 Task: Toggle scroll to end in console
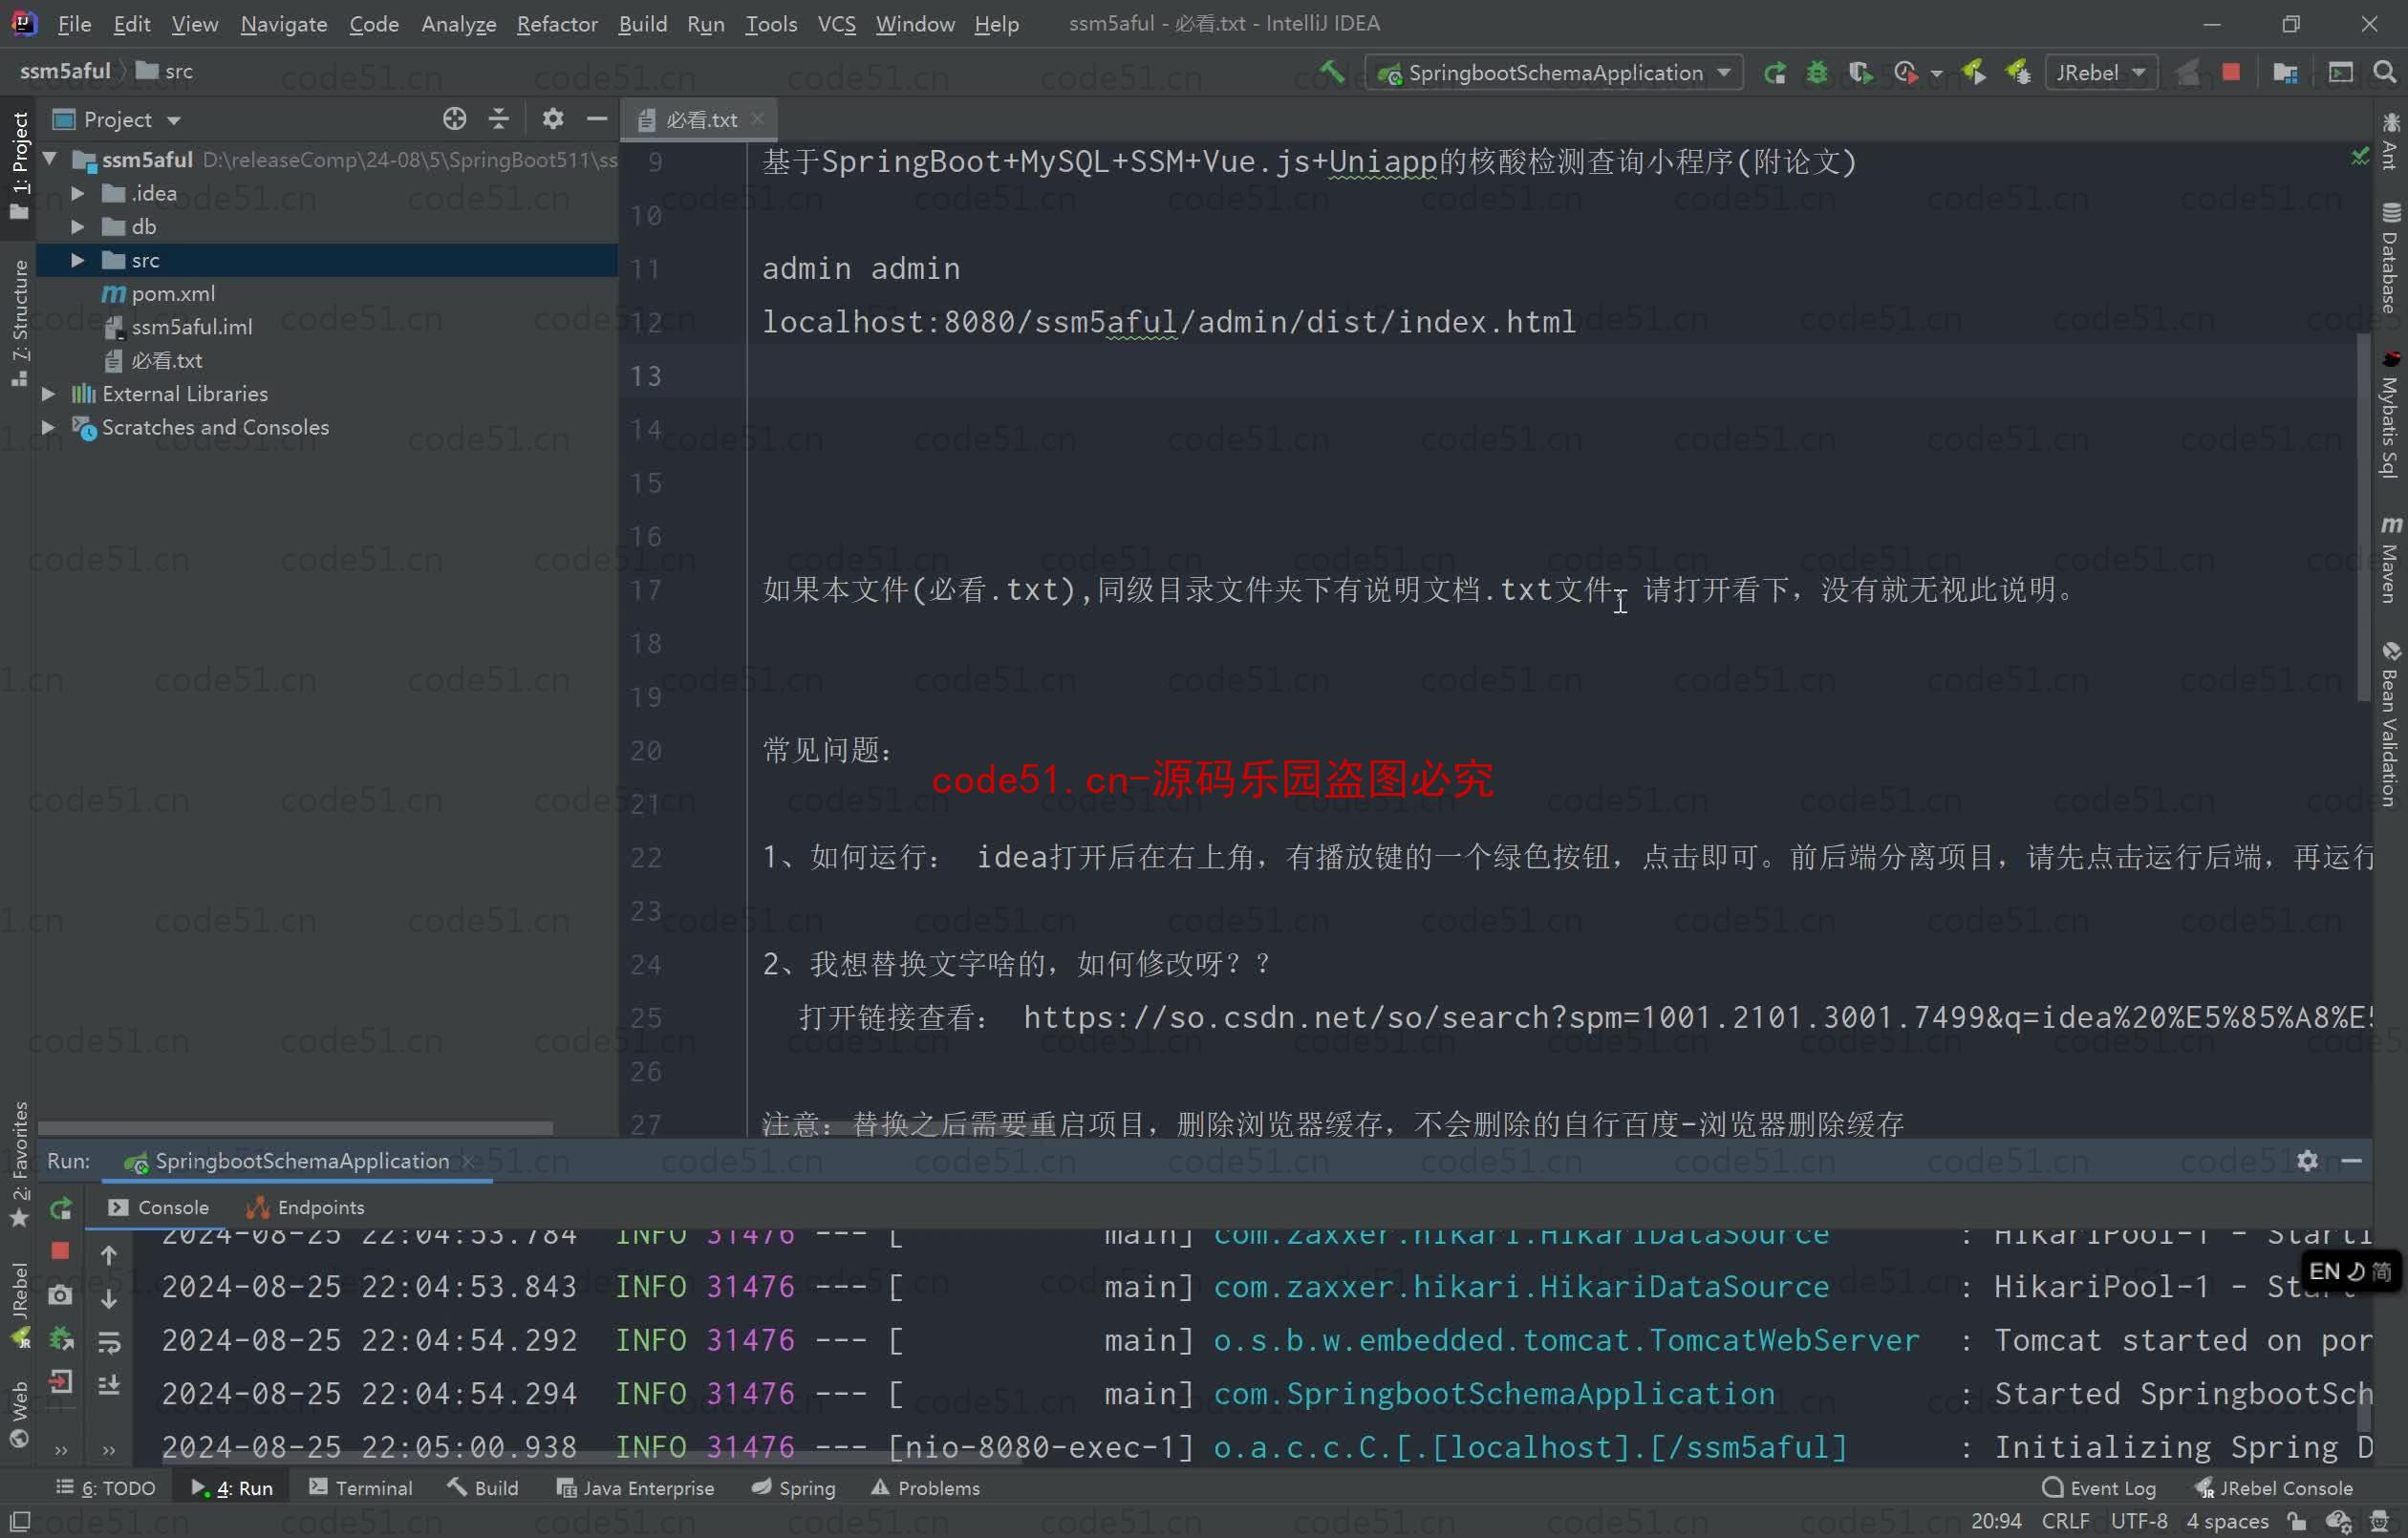coord(109,1385)
